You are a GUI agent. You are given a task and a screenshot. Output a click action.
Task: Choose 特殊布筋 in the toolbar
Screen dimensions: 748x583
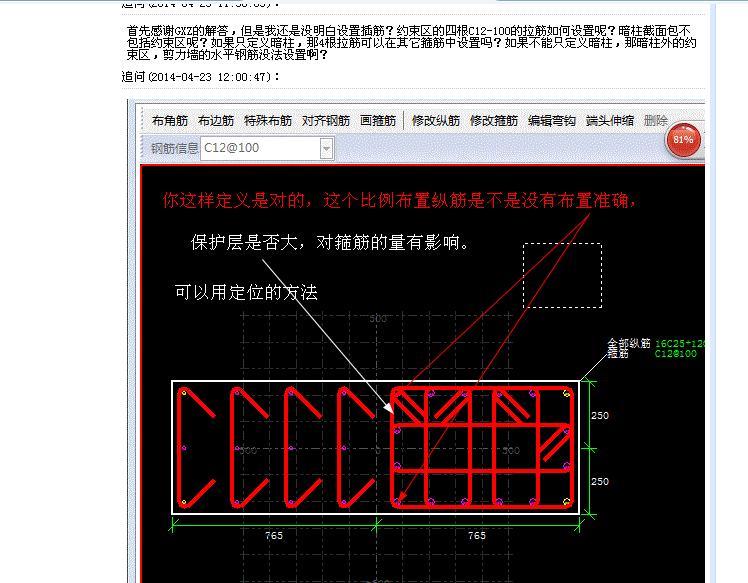(x=268, y=121)
